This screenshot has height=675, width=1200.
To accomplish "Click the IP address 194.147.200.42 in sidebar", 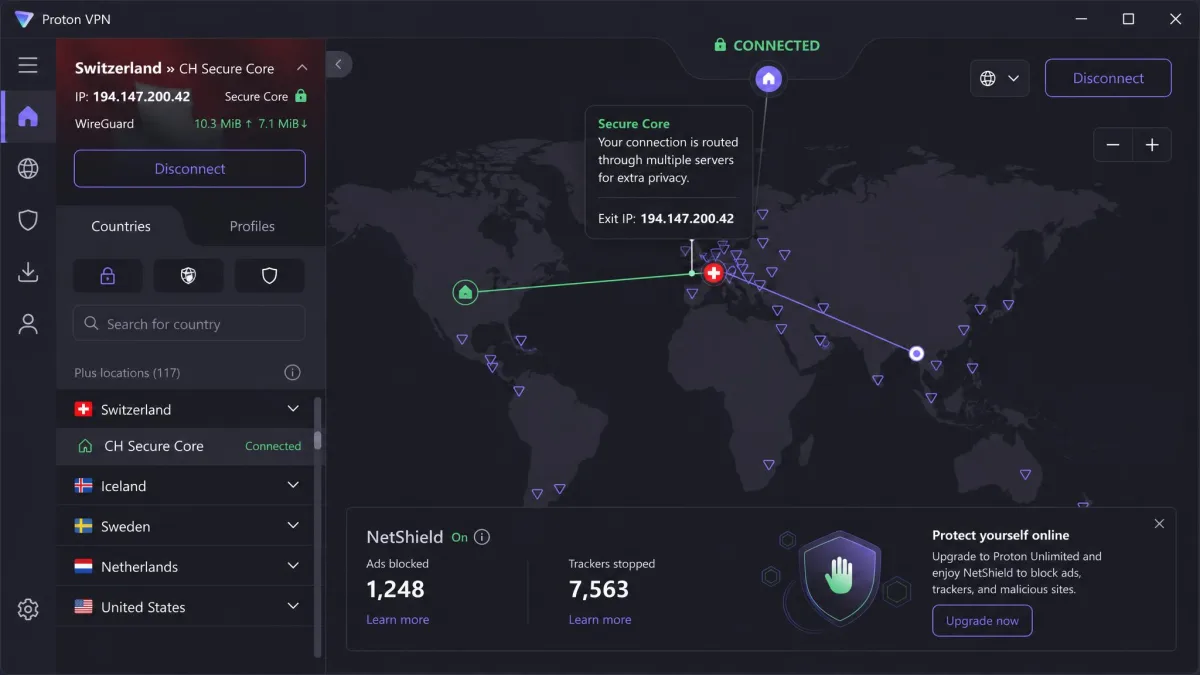I will click(x=141, y=97).
